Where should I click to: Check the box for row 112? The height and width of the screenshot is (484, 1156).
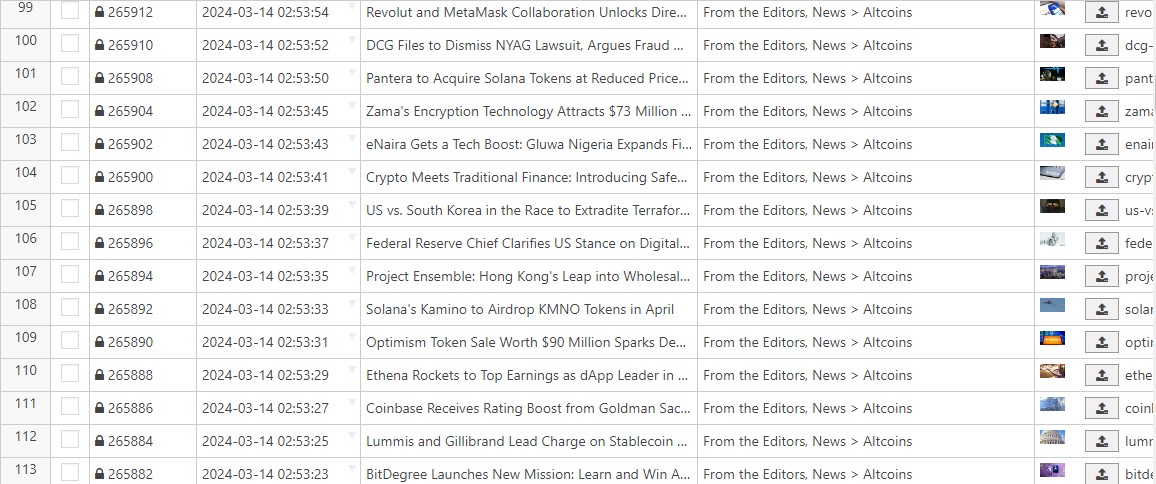pyautogui.click(x=70, y=440)
